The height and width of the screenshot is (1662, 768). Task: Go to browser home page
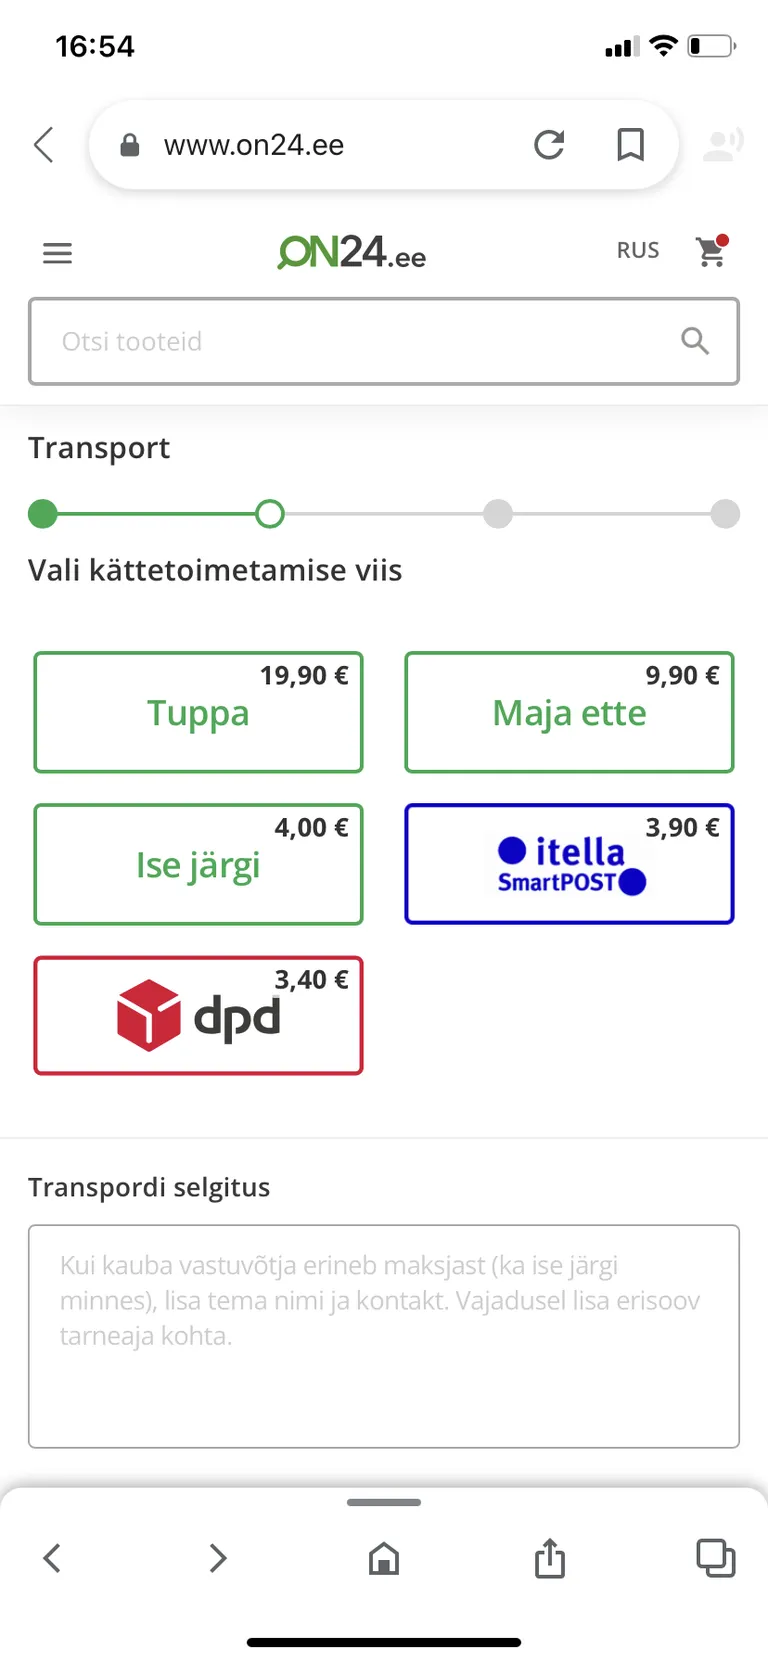[384, 1558]
